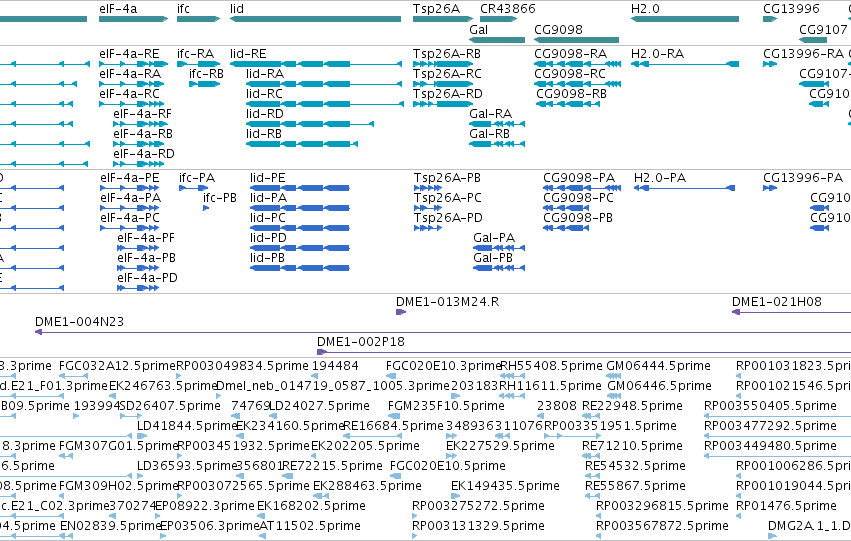
Task: Click the ifc-RA transcript
Action: click(x=195, y=54)
